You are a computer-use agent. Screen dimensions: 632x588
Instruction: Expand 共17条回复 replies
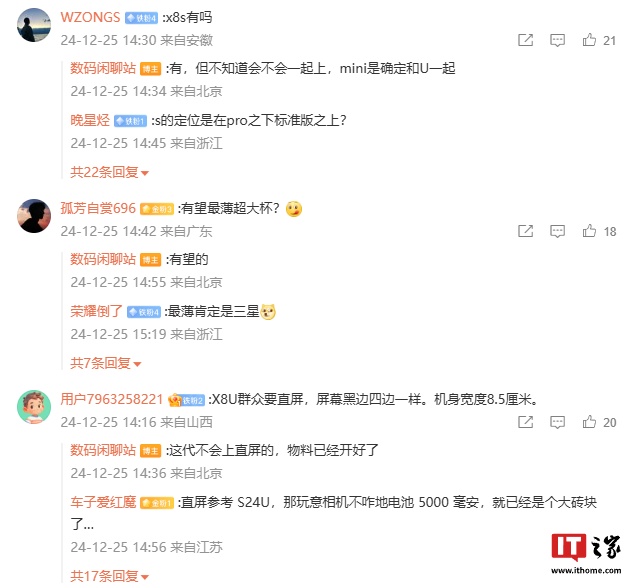[x=109, y=576]
